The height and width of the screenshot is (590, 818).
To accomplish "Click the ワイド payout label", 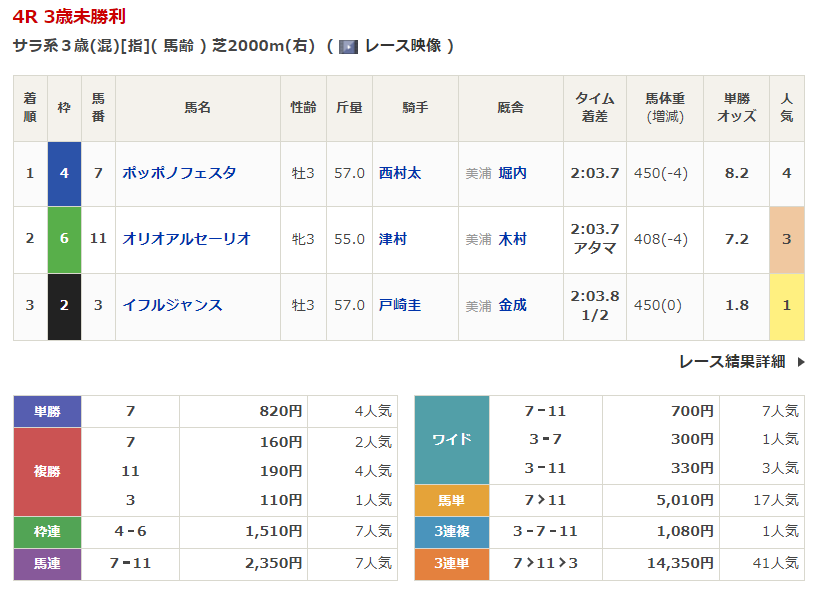I will coord(452,440).
